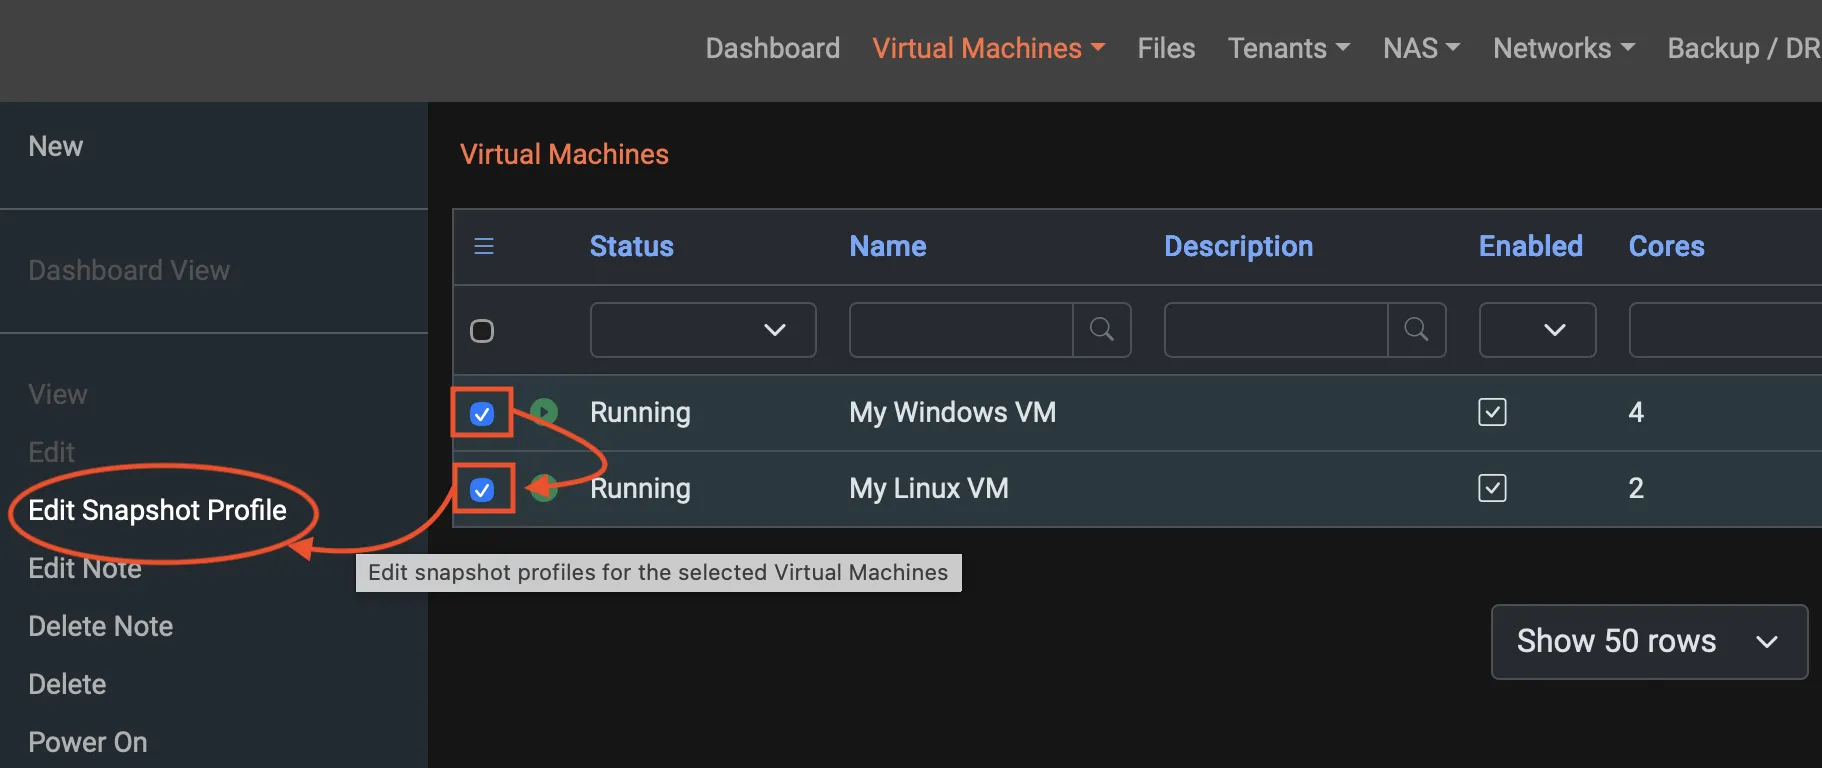Focus the Description filter text field
Screen dimensions: 1822x768
(1276, 330)
